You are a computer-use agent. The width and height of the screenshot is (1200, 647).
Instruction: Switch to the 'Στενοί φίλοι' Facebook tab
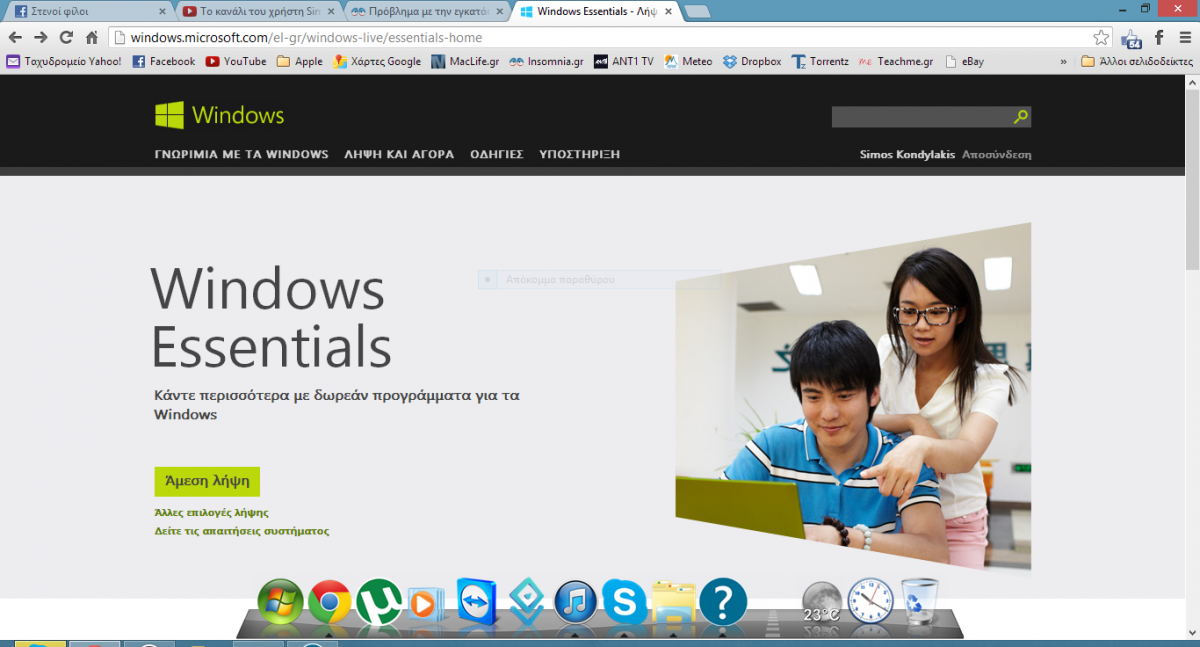coord(90,12)
